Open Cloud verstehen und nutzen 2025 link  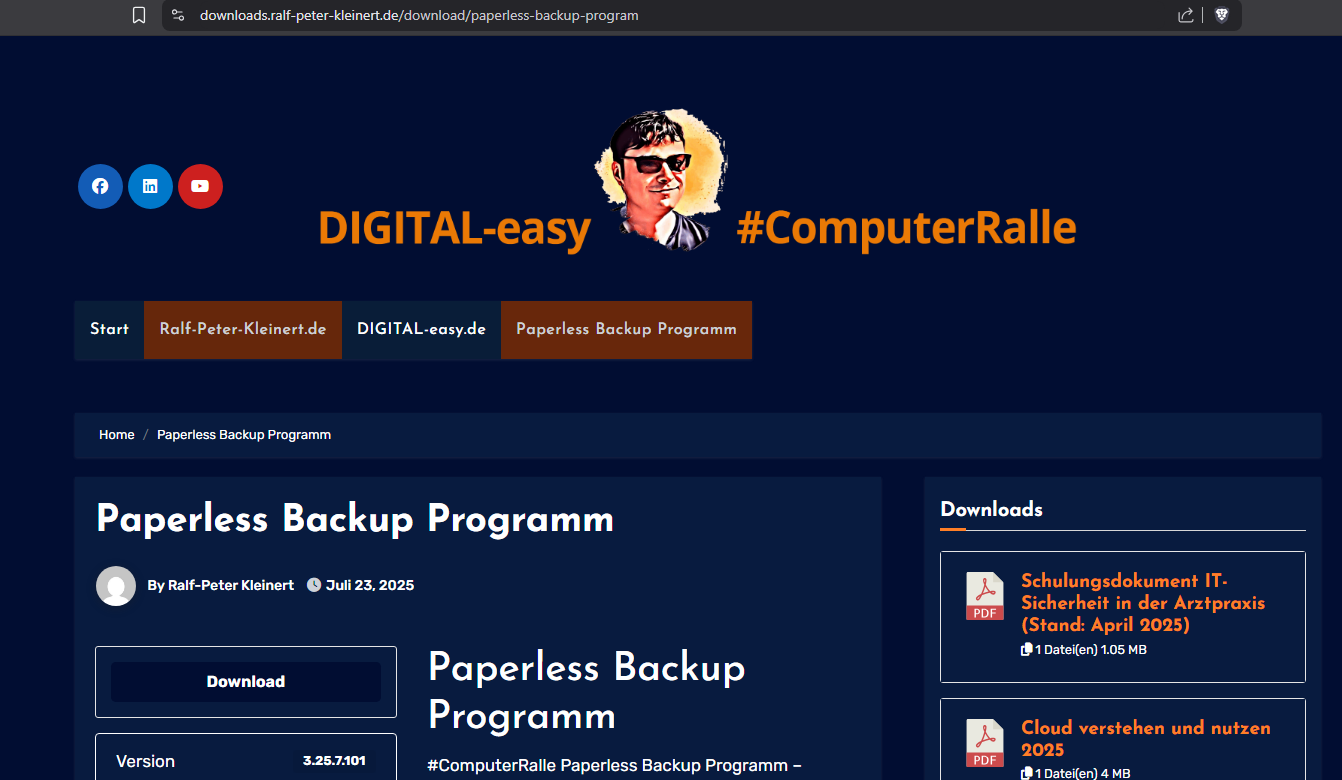(x=1145, y=738)
